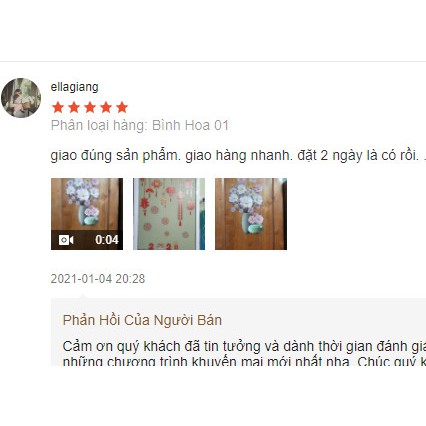Click the video camera icon on thumbnail
This screenshot has height=426, width=426.
[66, 240]
